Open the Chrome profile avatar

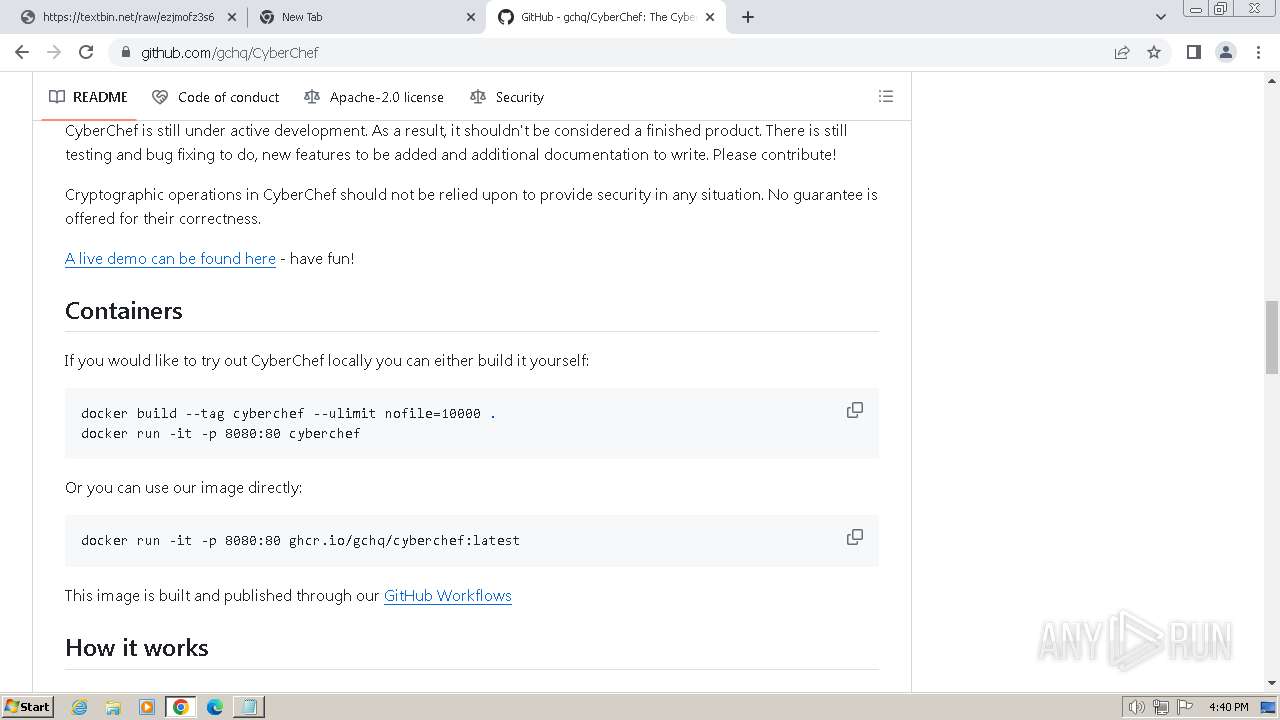[x=1226, y=52]
